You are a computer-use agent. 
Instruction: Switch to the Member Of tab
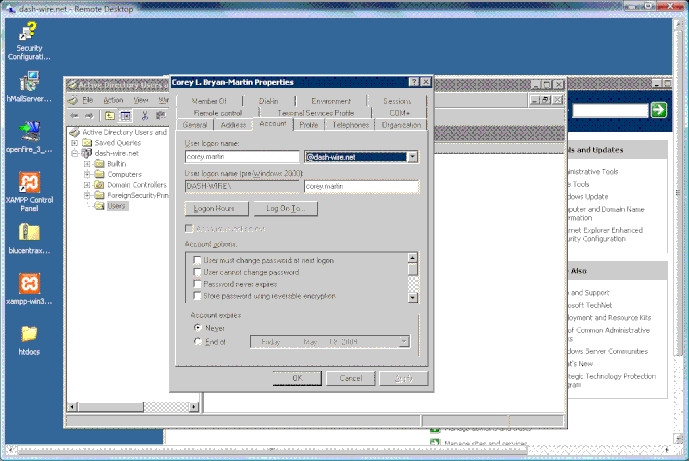point(209,101)
